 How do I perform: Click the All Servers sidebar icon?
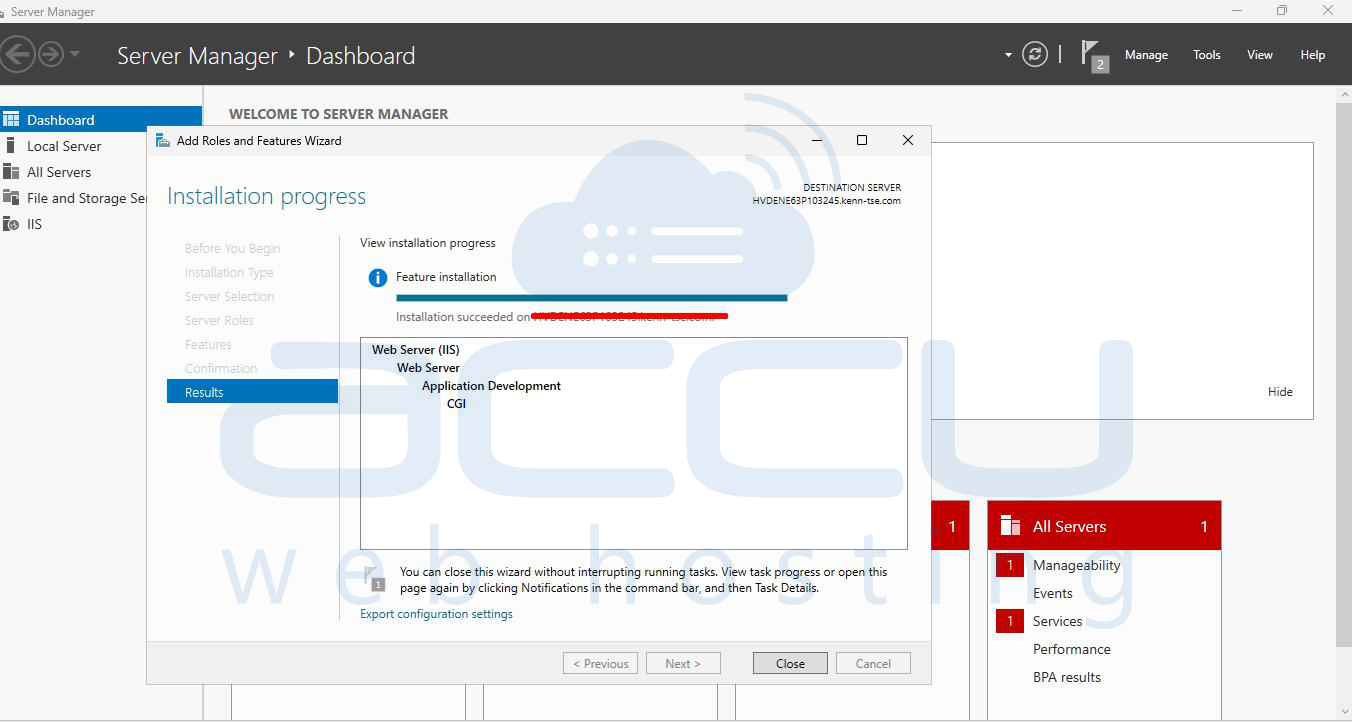coord(11,172)
